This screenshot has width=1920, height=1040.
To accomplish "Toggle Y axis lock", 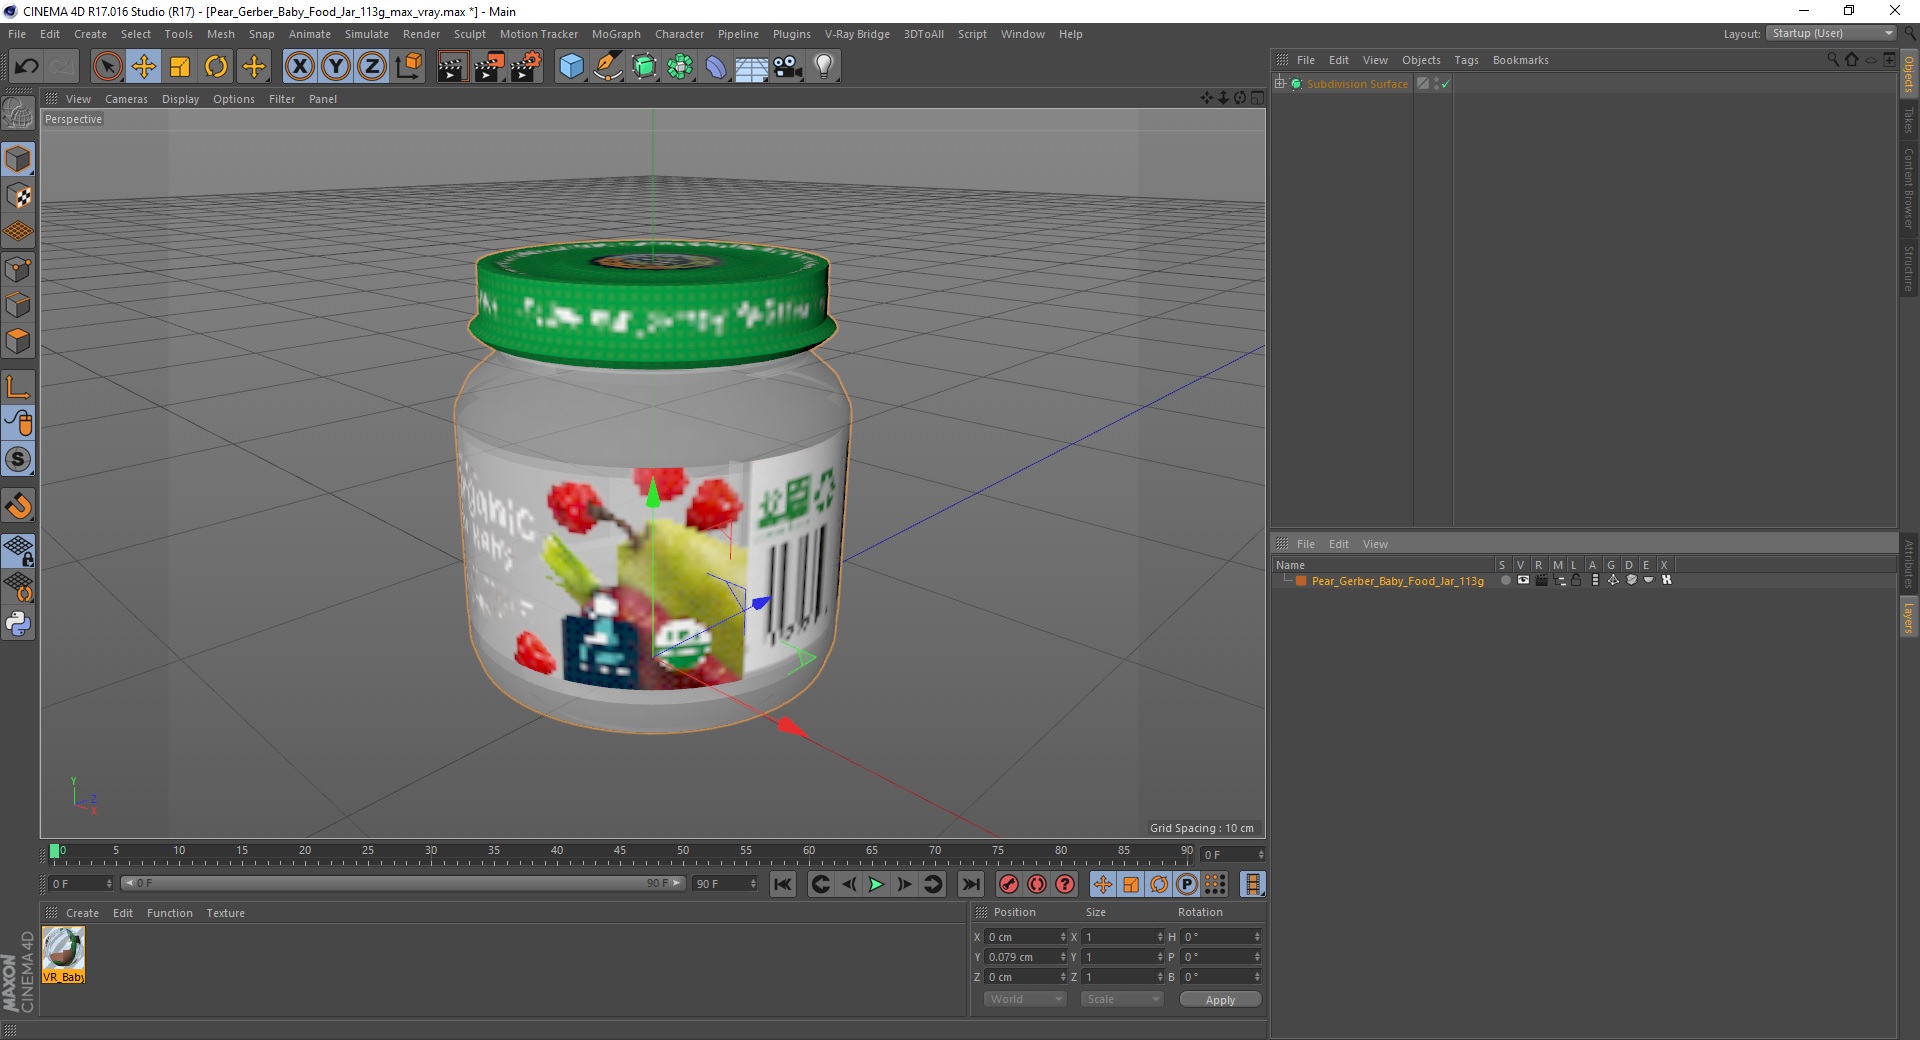I will coord(336,67).
